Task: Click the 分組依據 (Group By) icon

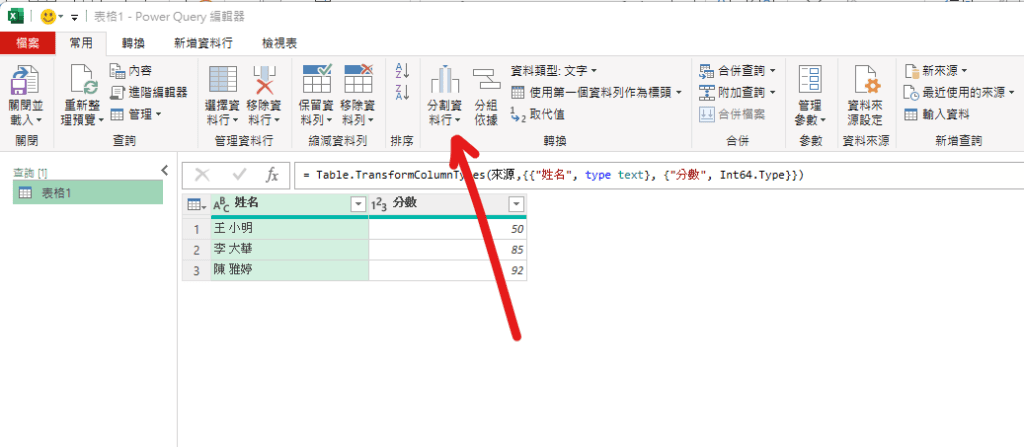Action: coord(486,80)
